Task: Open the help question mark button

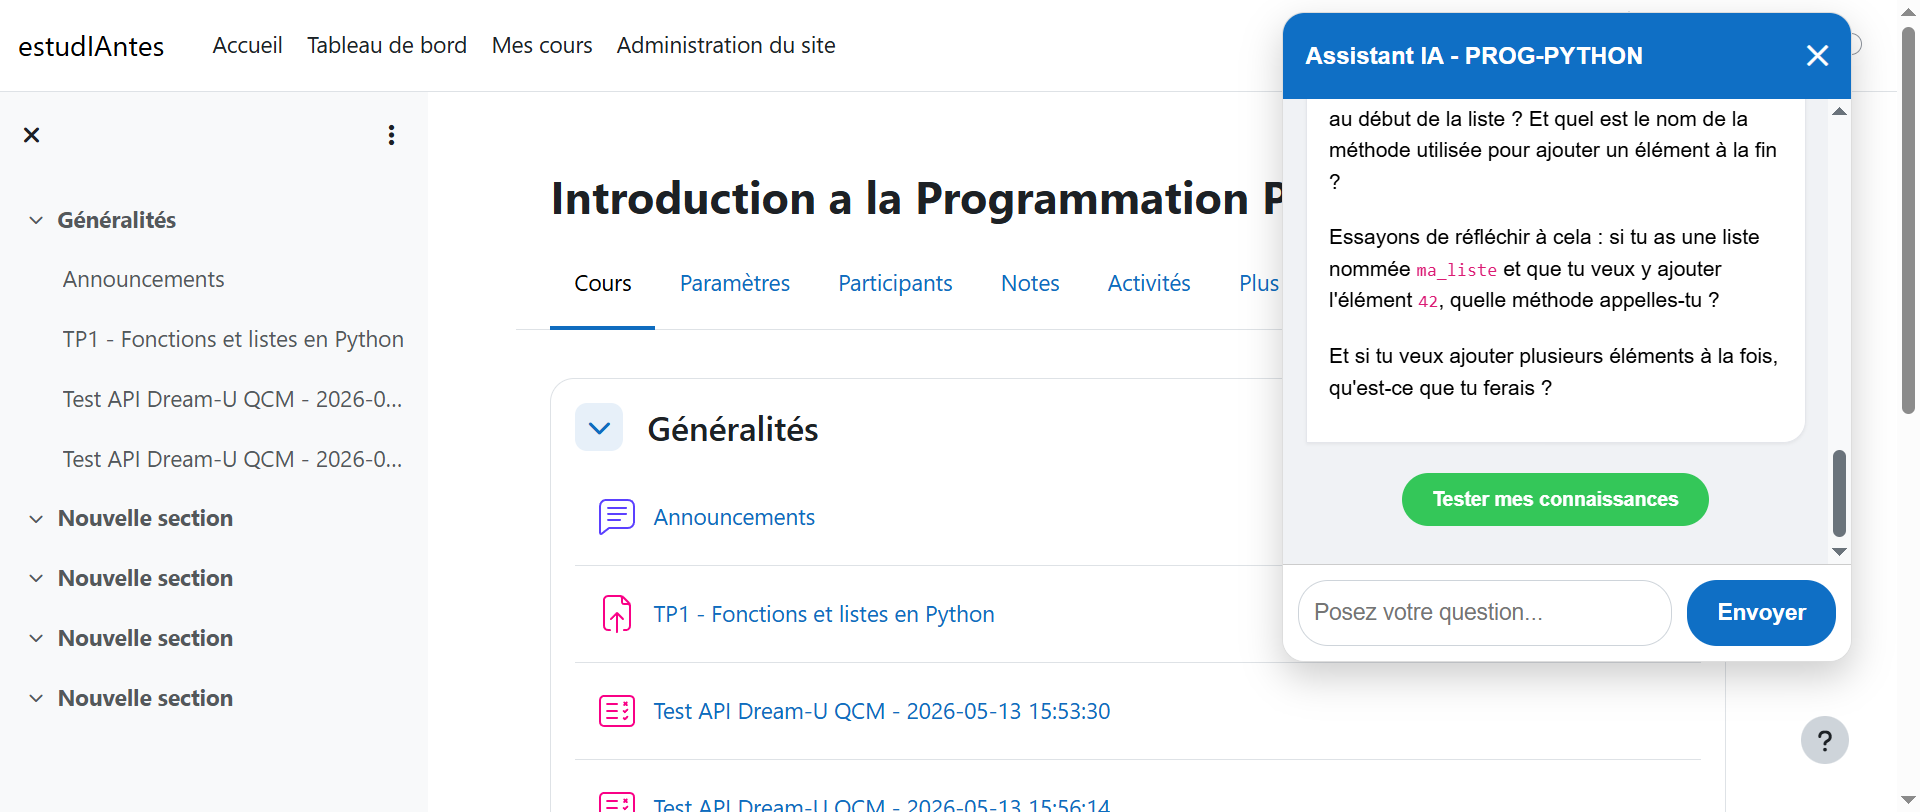Action: [x=1824, y=740]
